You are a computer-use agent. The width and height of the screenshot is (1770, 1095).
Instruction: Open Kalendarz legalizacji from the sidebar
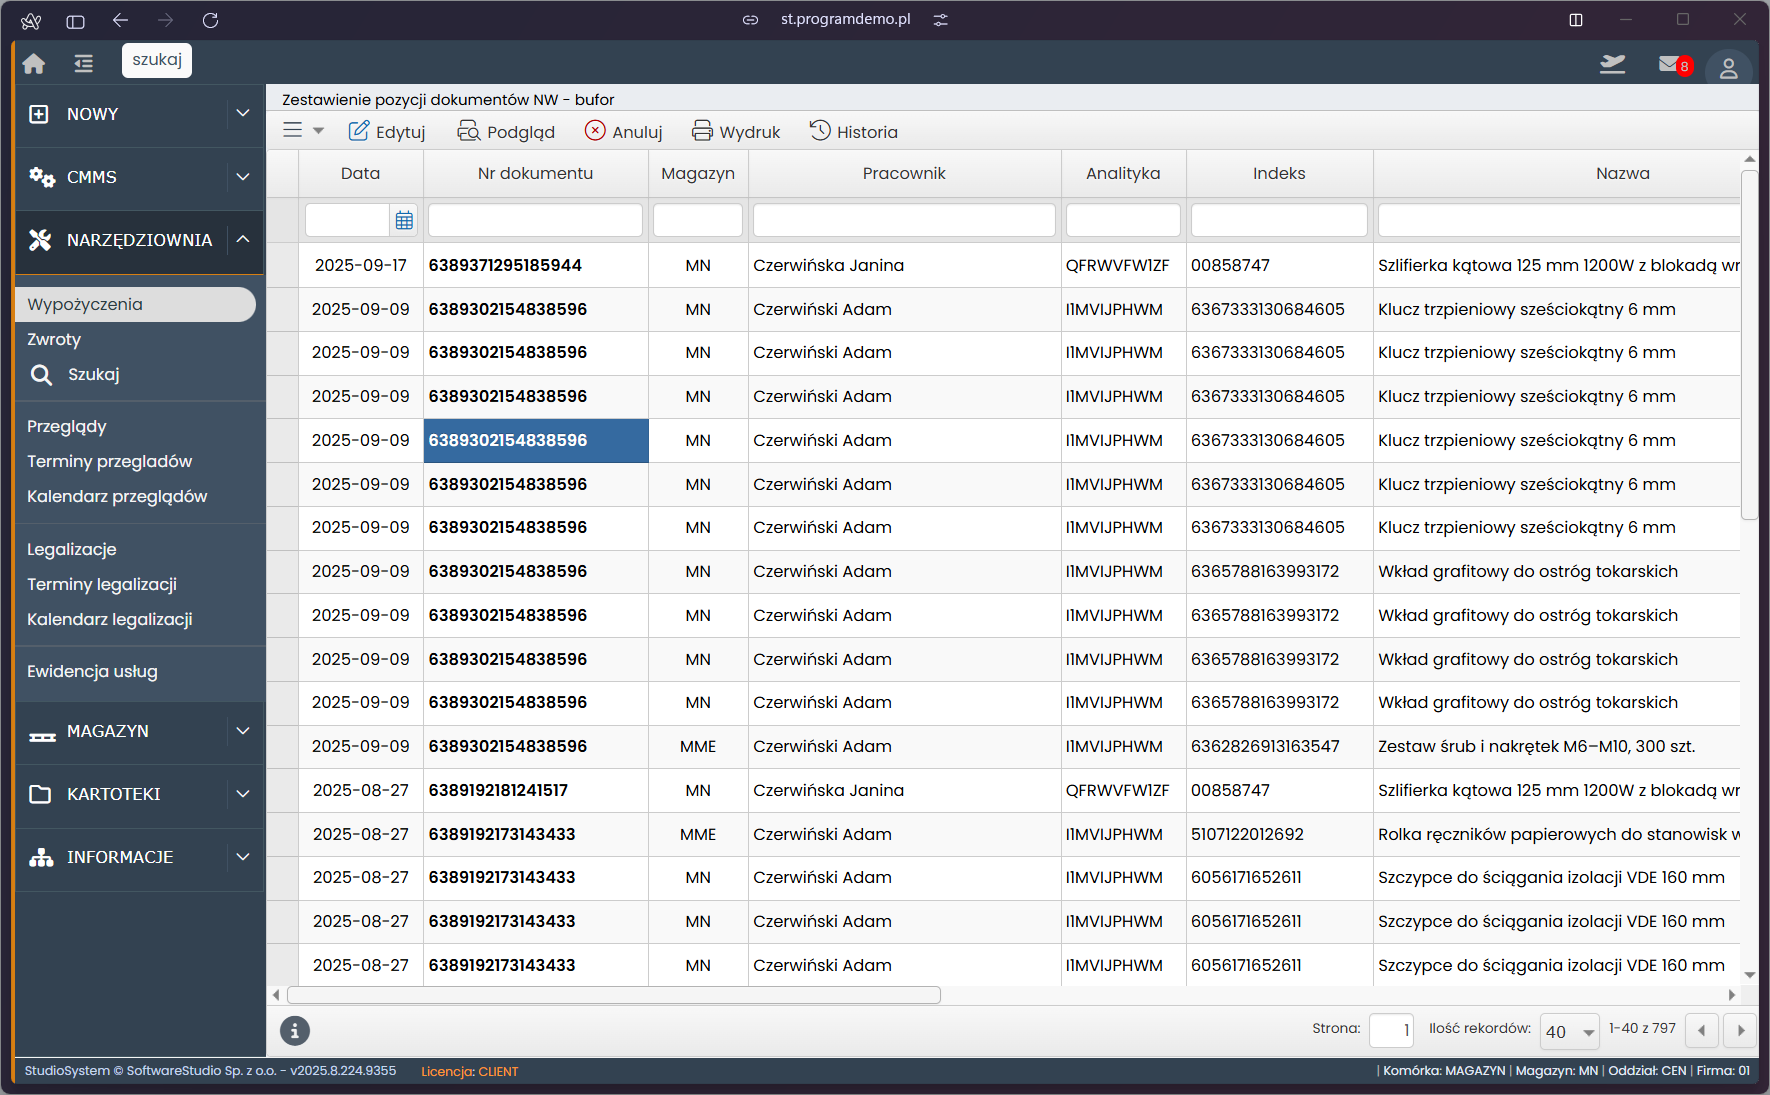[110, 619]
